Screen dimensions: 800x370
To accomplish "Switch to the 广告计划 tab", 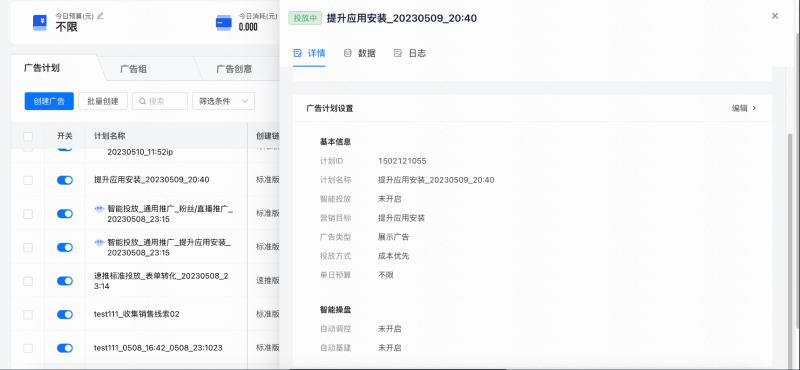I will [x=42, y=68].
